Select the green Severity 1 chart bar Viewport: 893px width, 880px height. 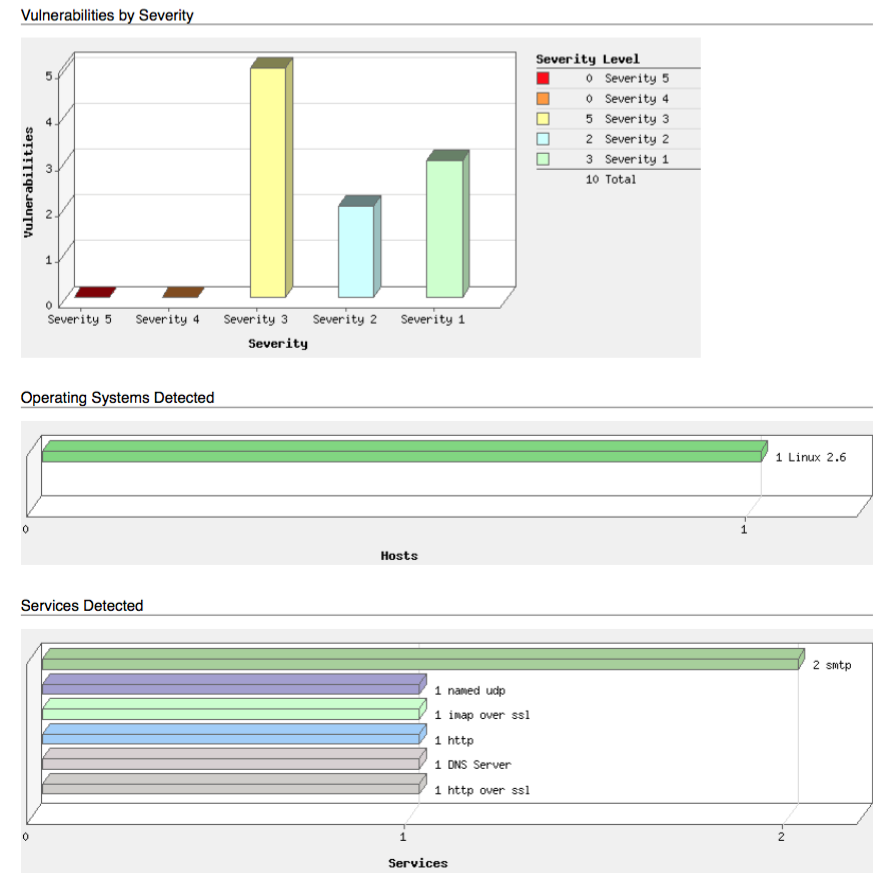pyautogui.click(x=448, y=224)
